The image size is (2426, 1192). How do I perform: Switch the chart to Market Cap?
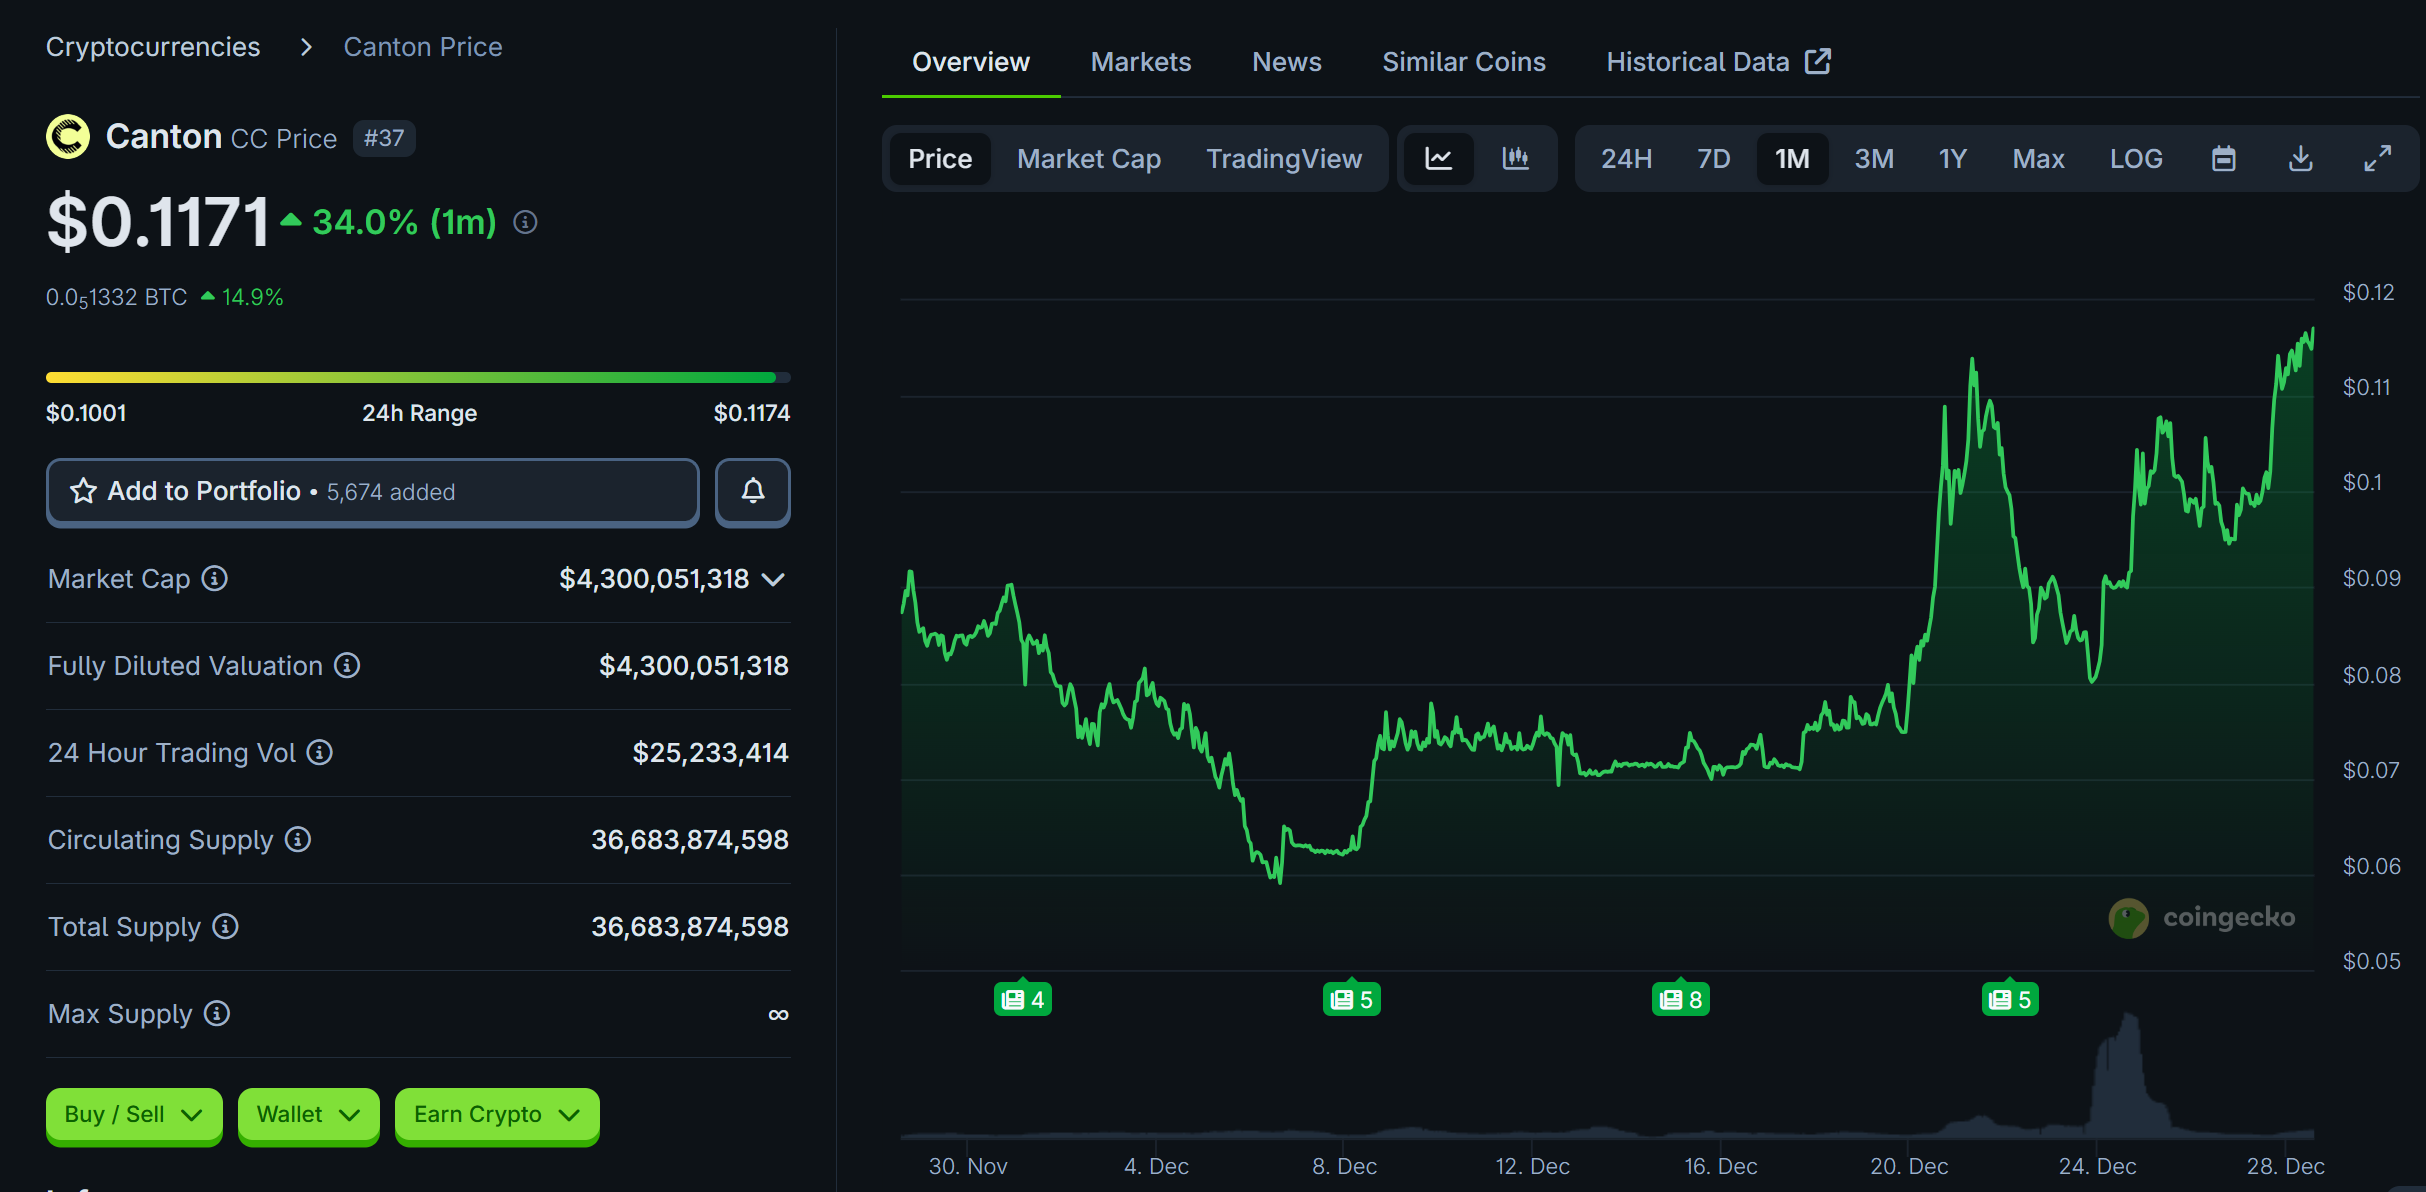1088,158
